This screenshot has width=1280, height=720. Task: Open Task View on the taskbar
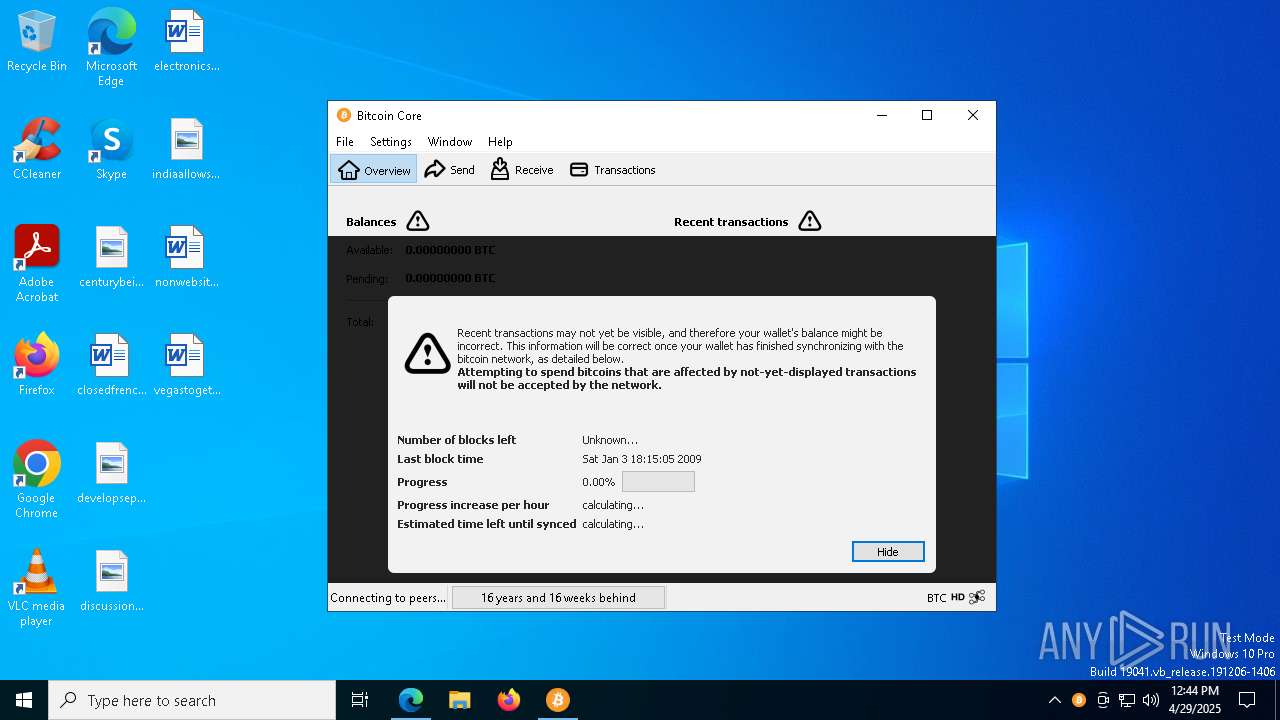[x=360, y=700]
